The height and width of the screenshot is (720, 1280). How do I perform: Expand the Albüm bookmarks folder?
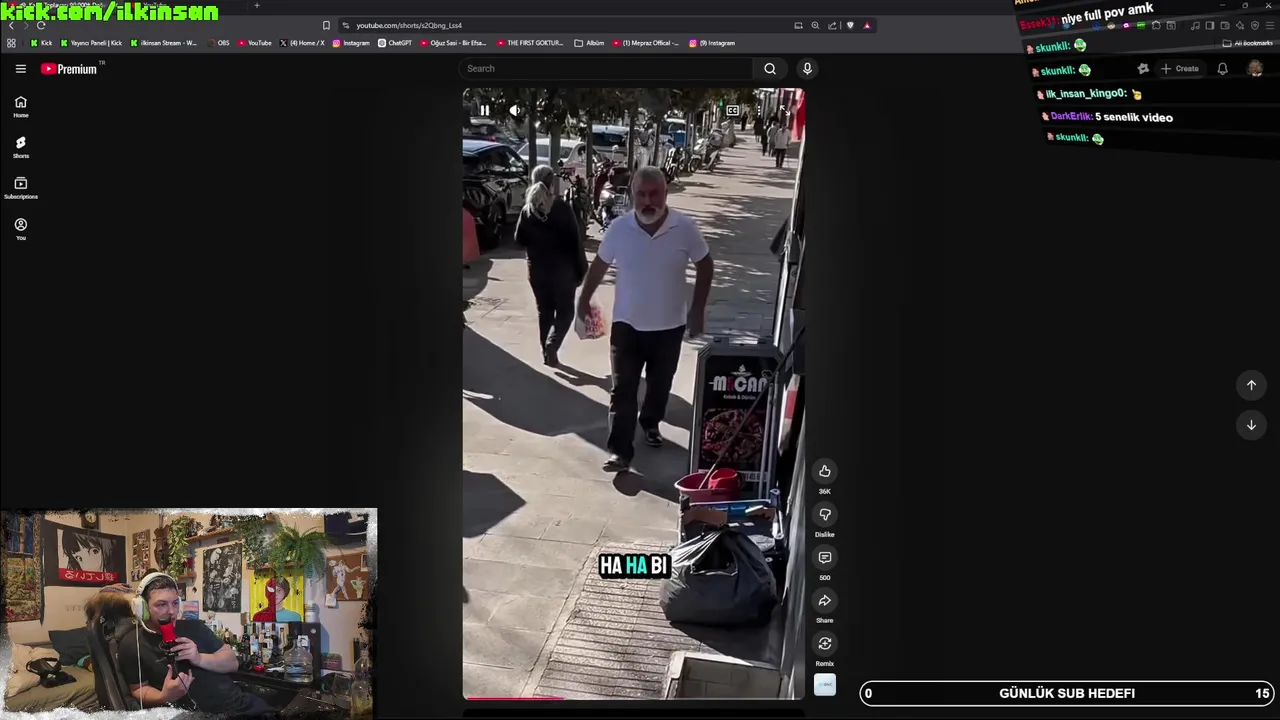[589, 43]
